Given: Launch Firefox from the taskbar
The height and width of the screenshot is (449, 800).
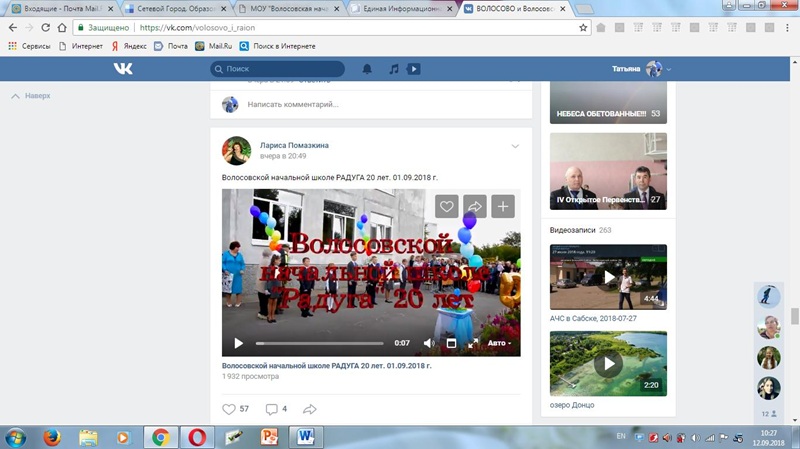Looking at the screenshot, I should (52, 438).
